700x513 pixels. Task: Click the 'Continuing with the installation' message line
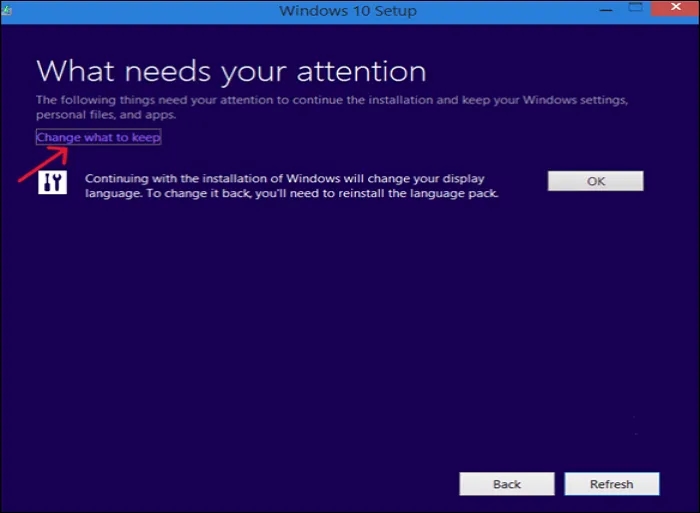(x=285, y=179)
